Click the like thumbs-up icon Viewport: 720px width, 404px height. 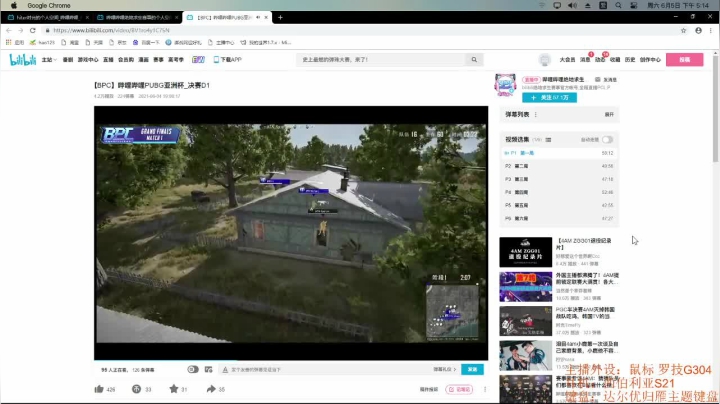pyautogui.click(x=99, y=389)
